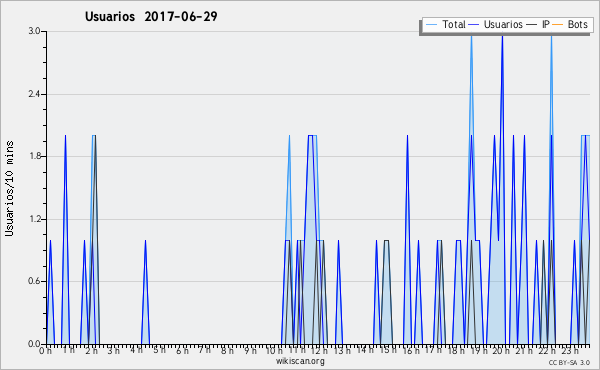
Task: Click the y-axis value 3.0
Action: click(34, 31)
